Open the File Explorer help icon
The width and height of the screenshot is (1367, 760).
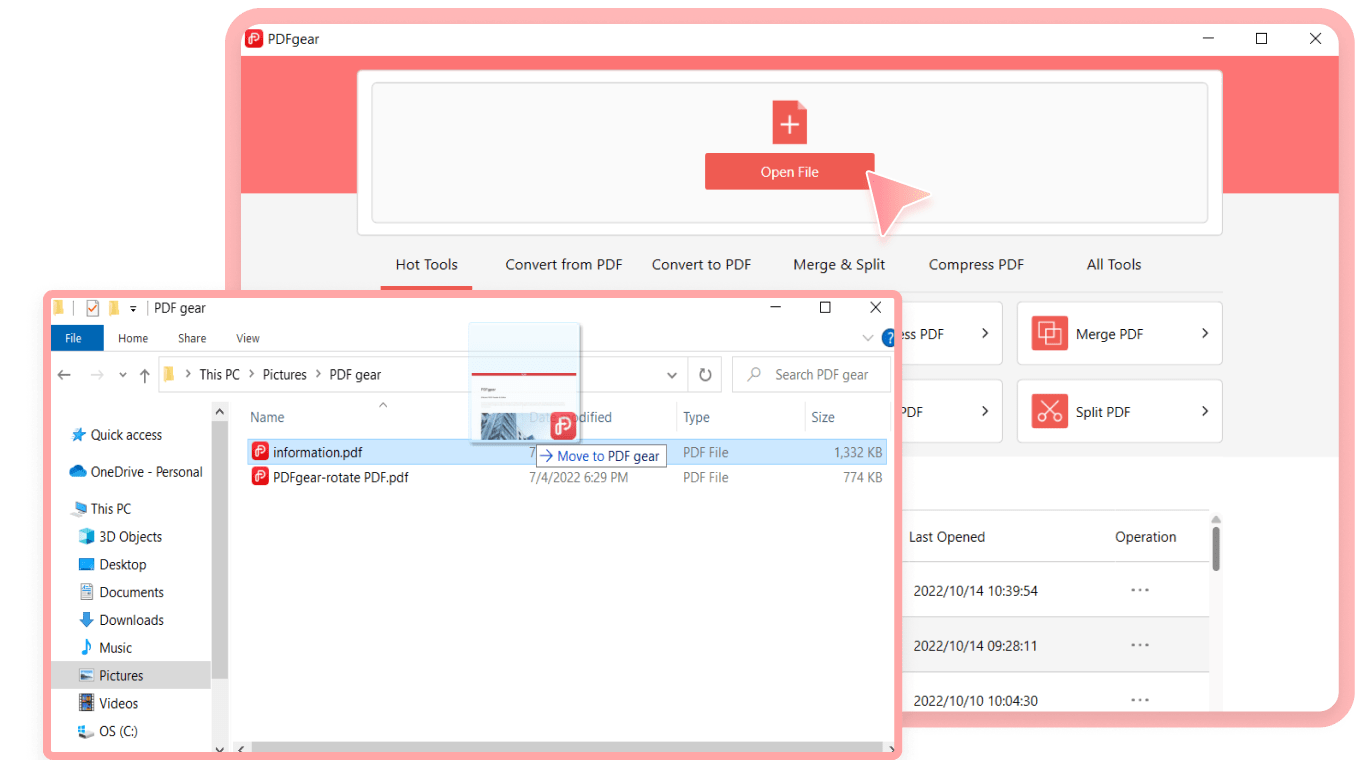pos(888,338)
